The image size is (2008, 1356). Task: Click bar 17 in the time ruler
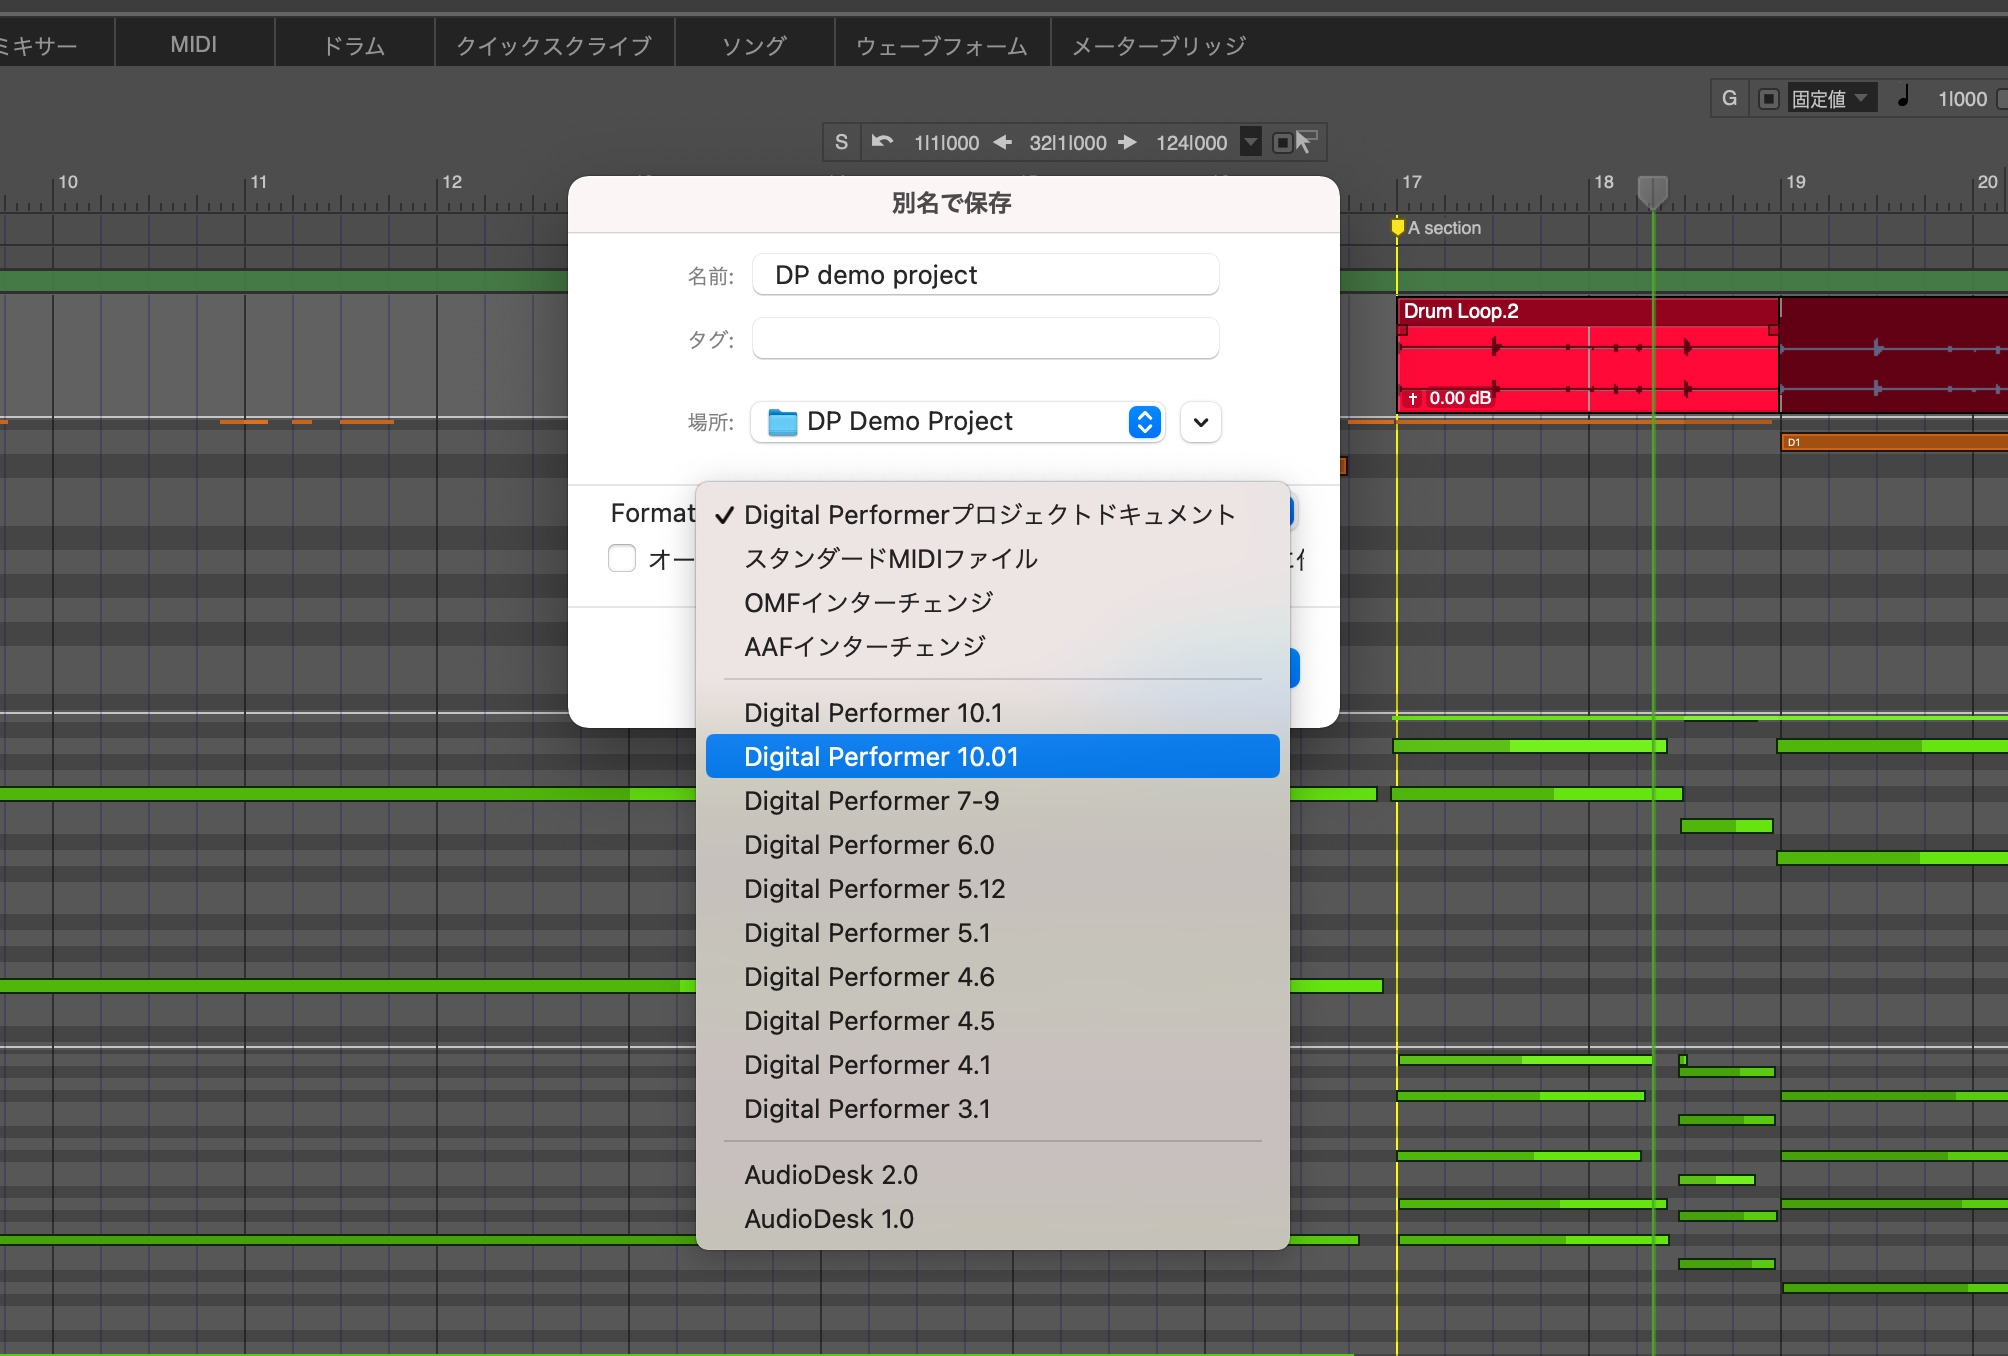(1411, 182)
